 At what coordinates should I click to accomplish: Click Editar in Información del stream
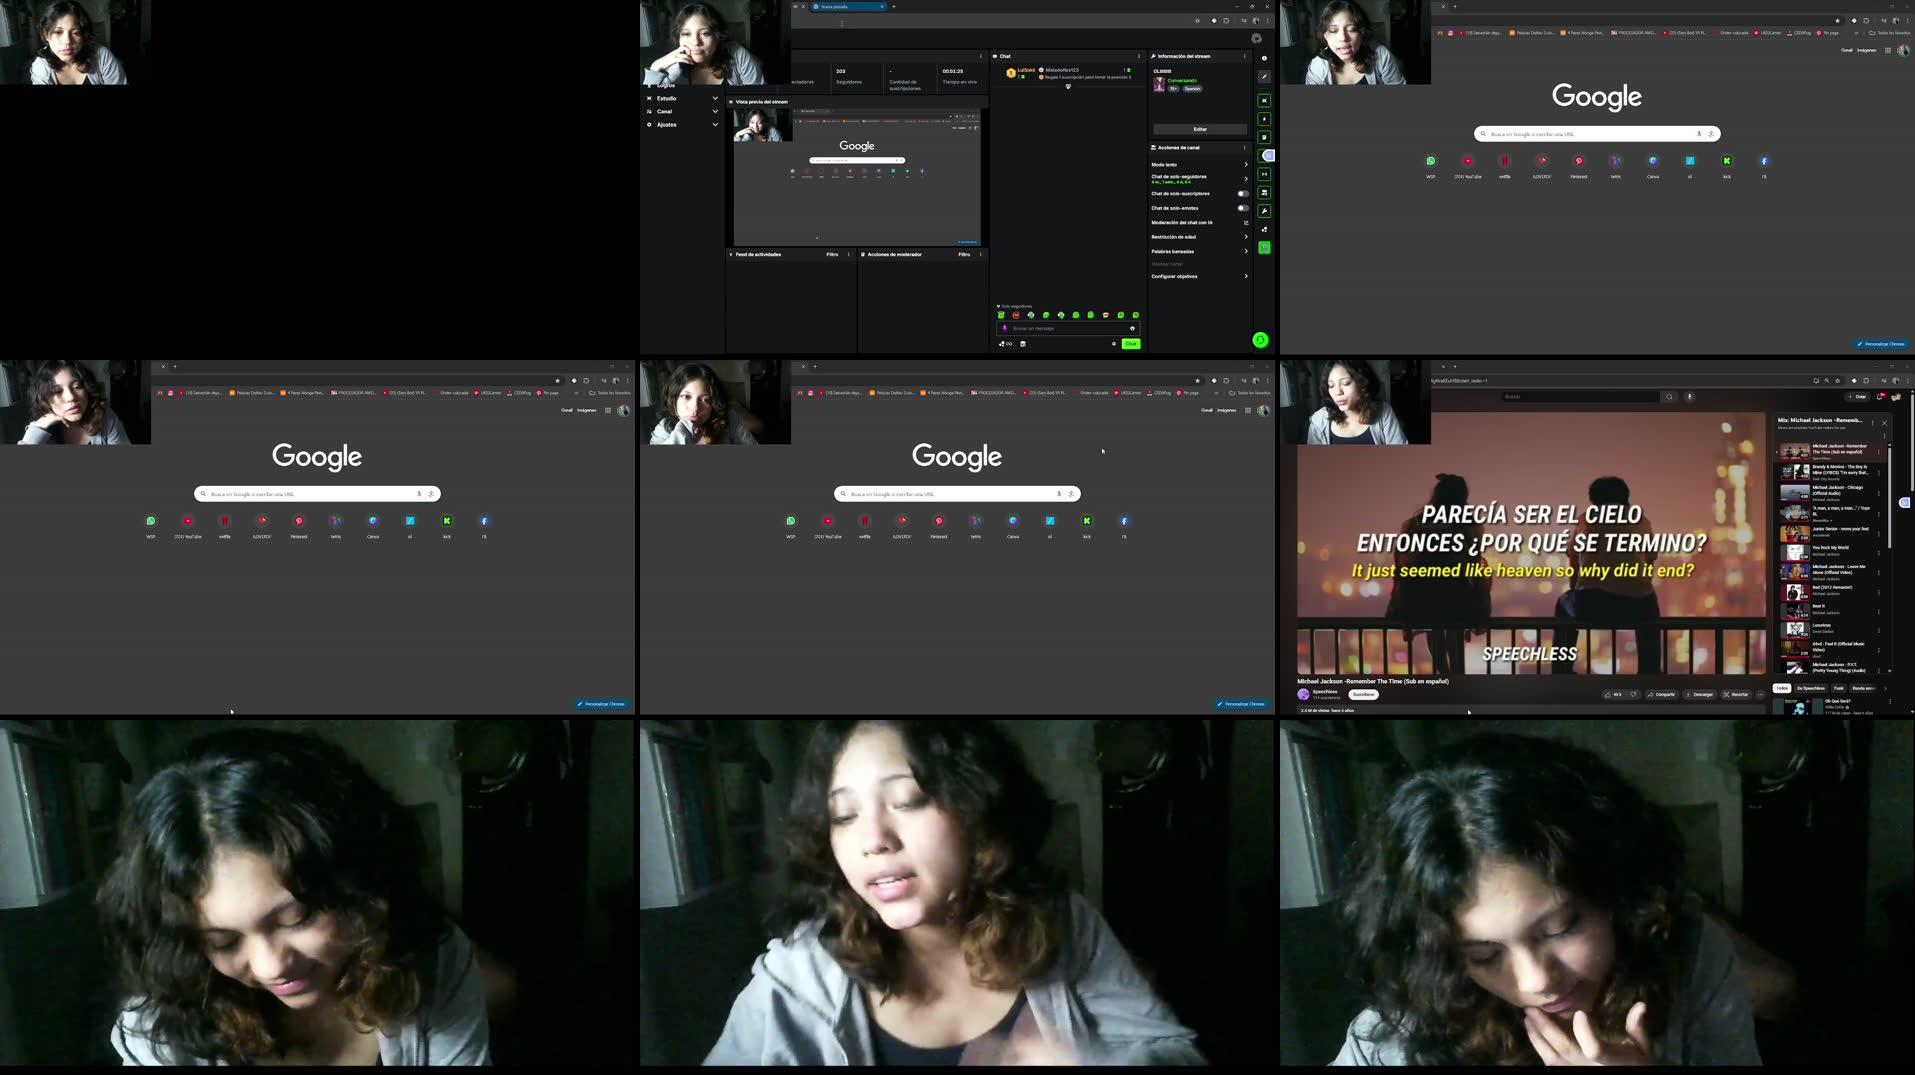point(1199,129)
